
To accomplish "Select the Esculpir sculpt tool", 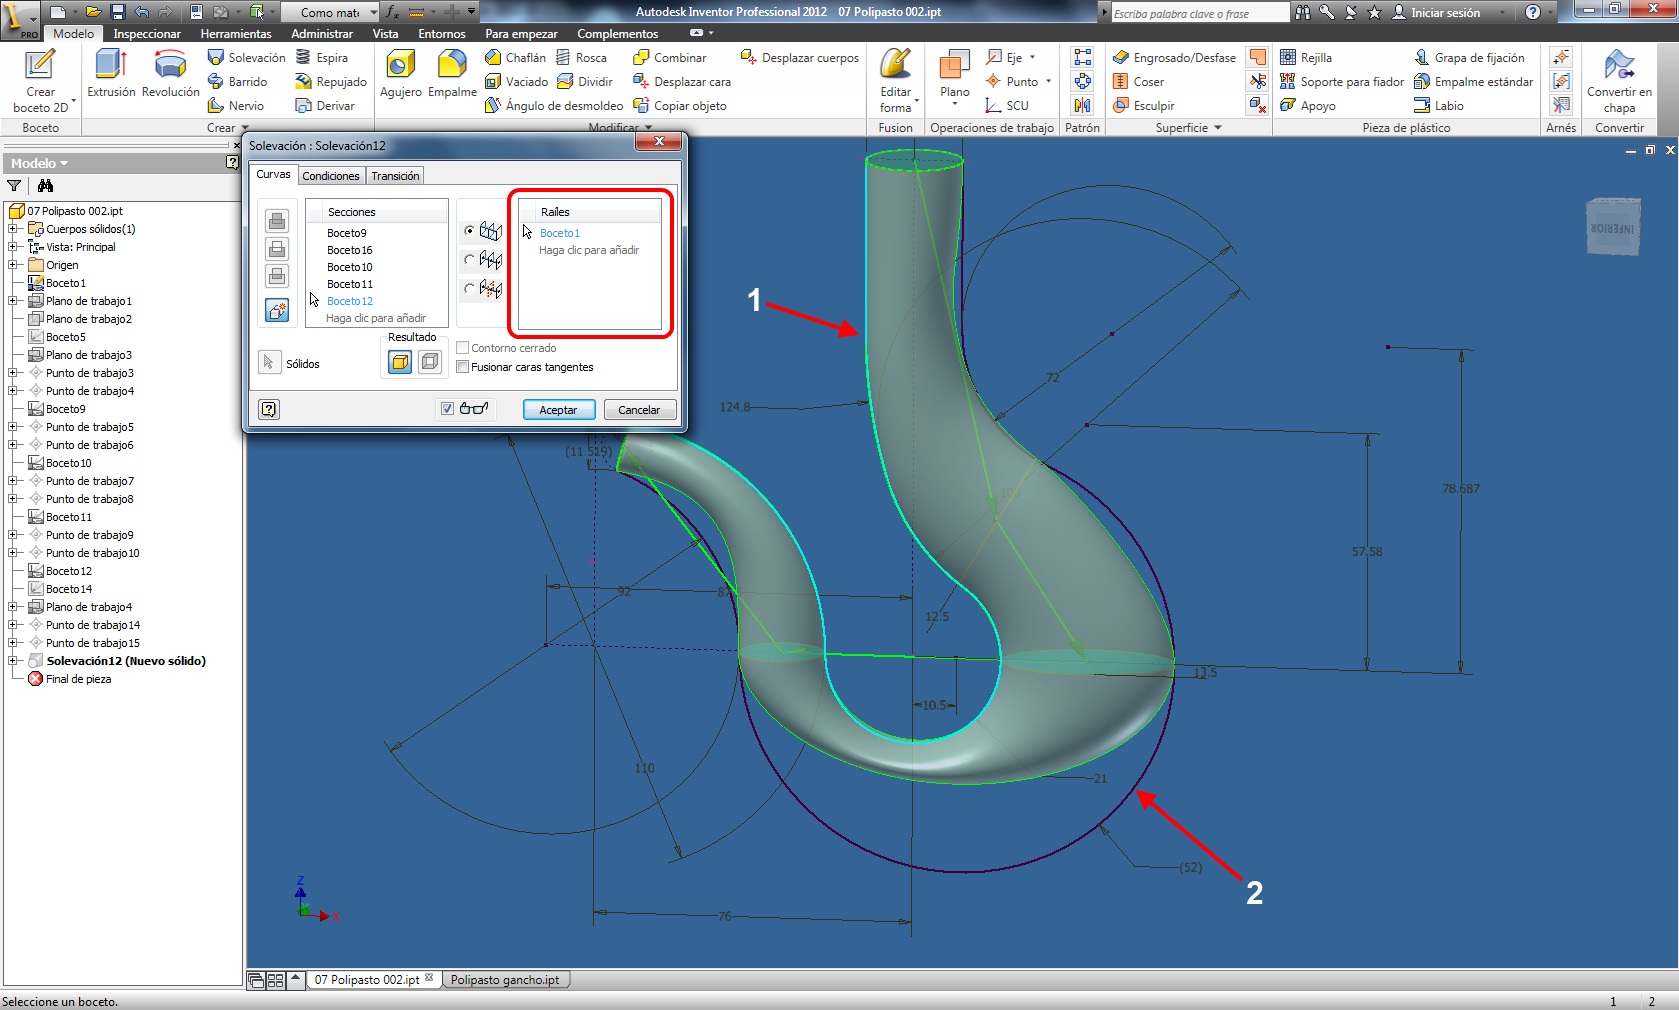I will (1143, 105).
